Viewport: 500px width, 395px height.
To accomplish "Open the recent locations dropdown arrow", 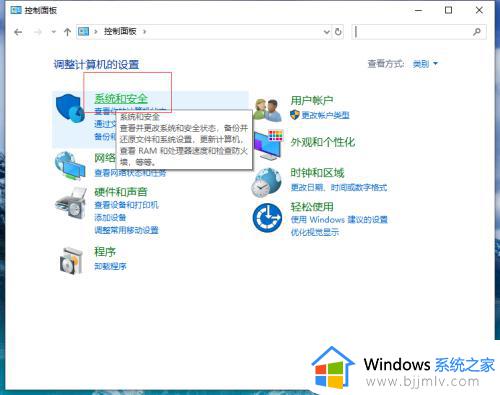I will (x=54, y=32).
